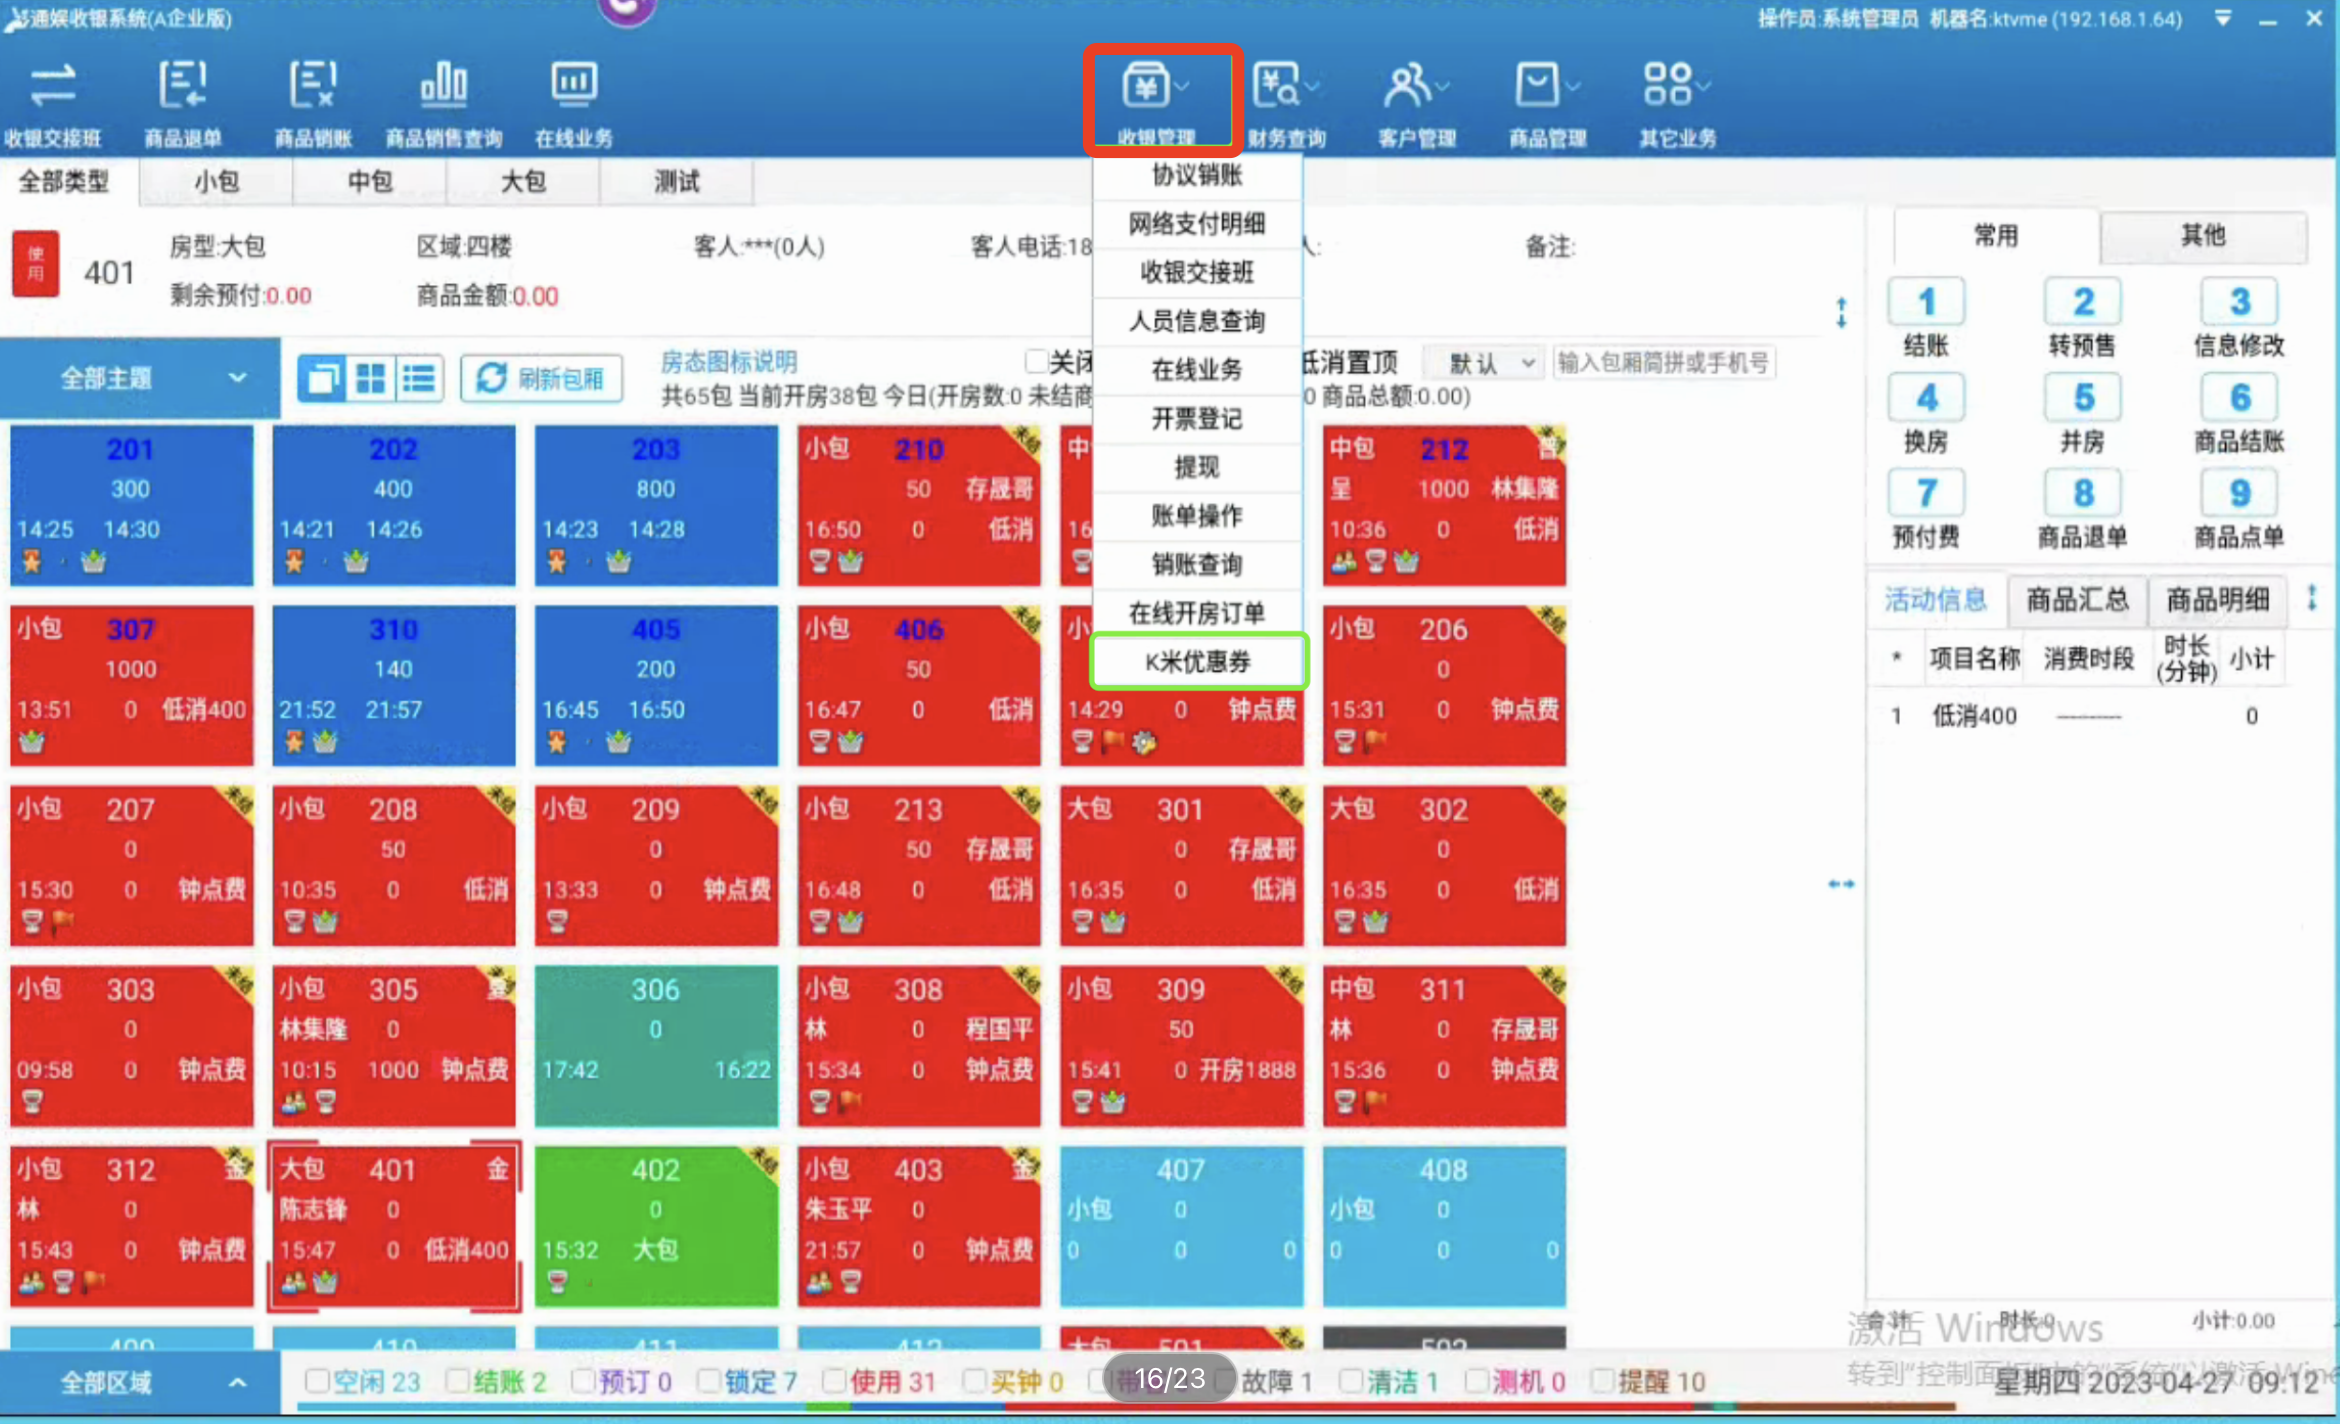Open the 商品退单 toolbar icon
The height and width of the screenshot is (1424, 2340).
(x=182, y=103)
